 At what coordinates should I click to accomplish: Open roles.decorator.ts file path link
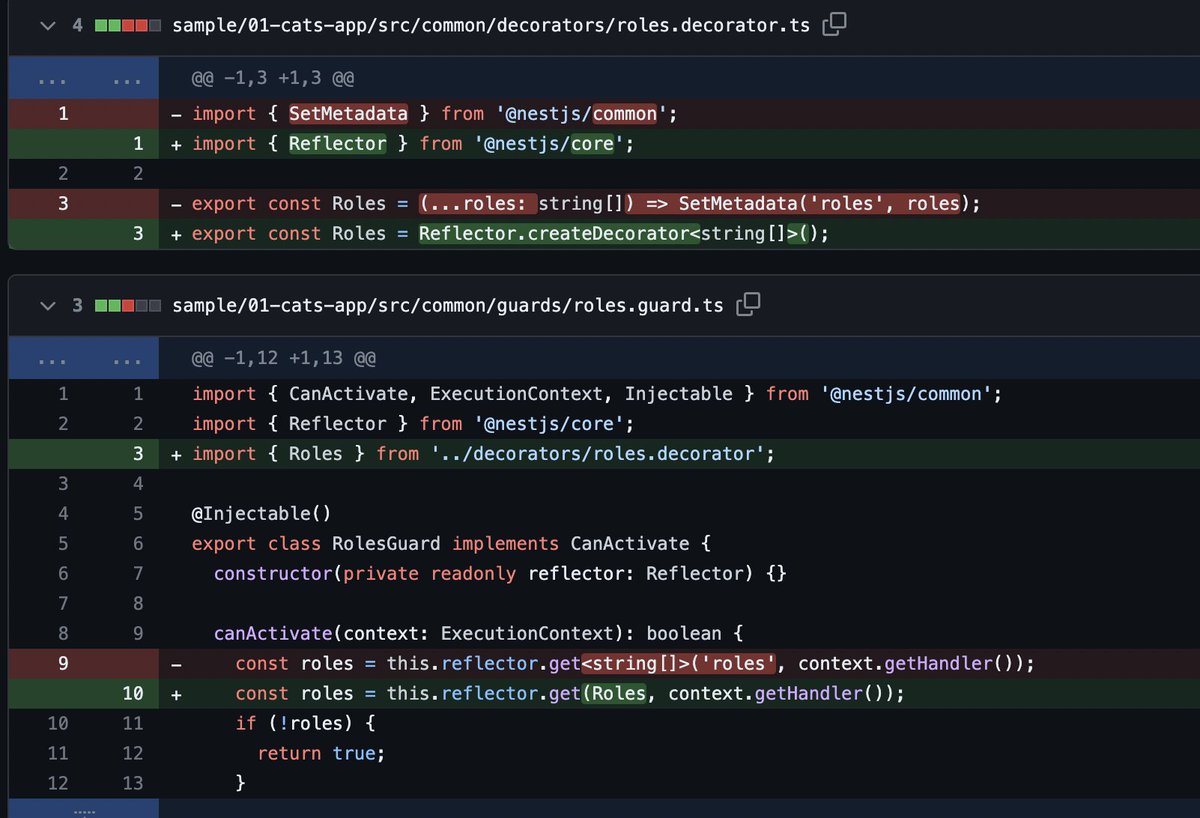493,25
